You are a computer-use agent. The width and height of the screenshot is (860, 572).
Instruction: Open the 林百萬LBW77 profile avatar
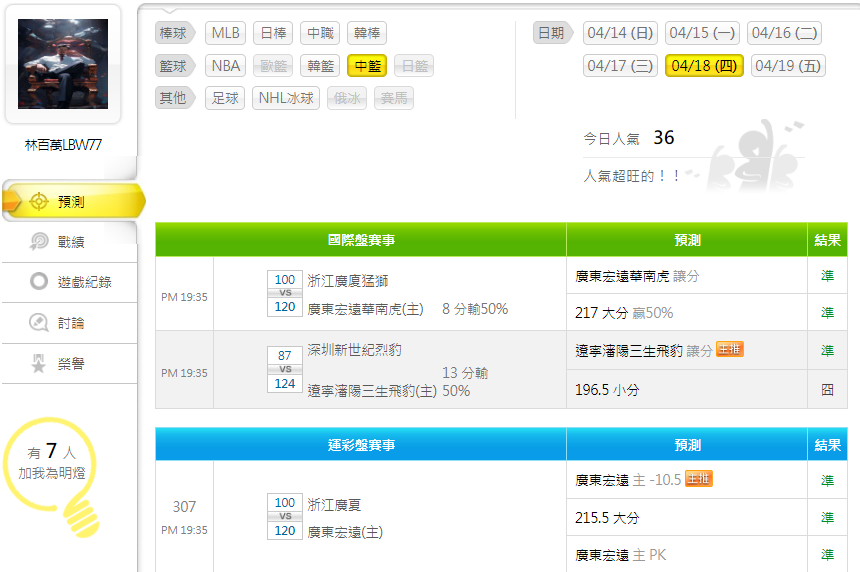click(x=63, y=64)
